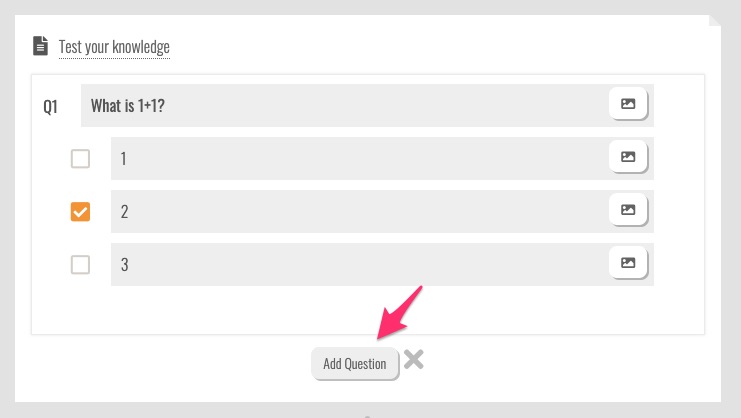Click the folded page corner of the card
The height and width of the screenshot is (418, 741).
(715, 22)
